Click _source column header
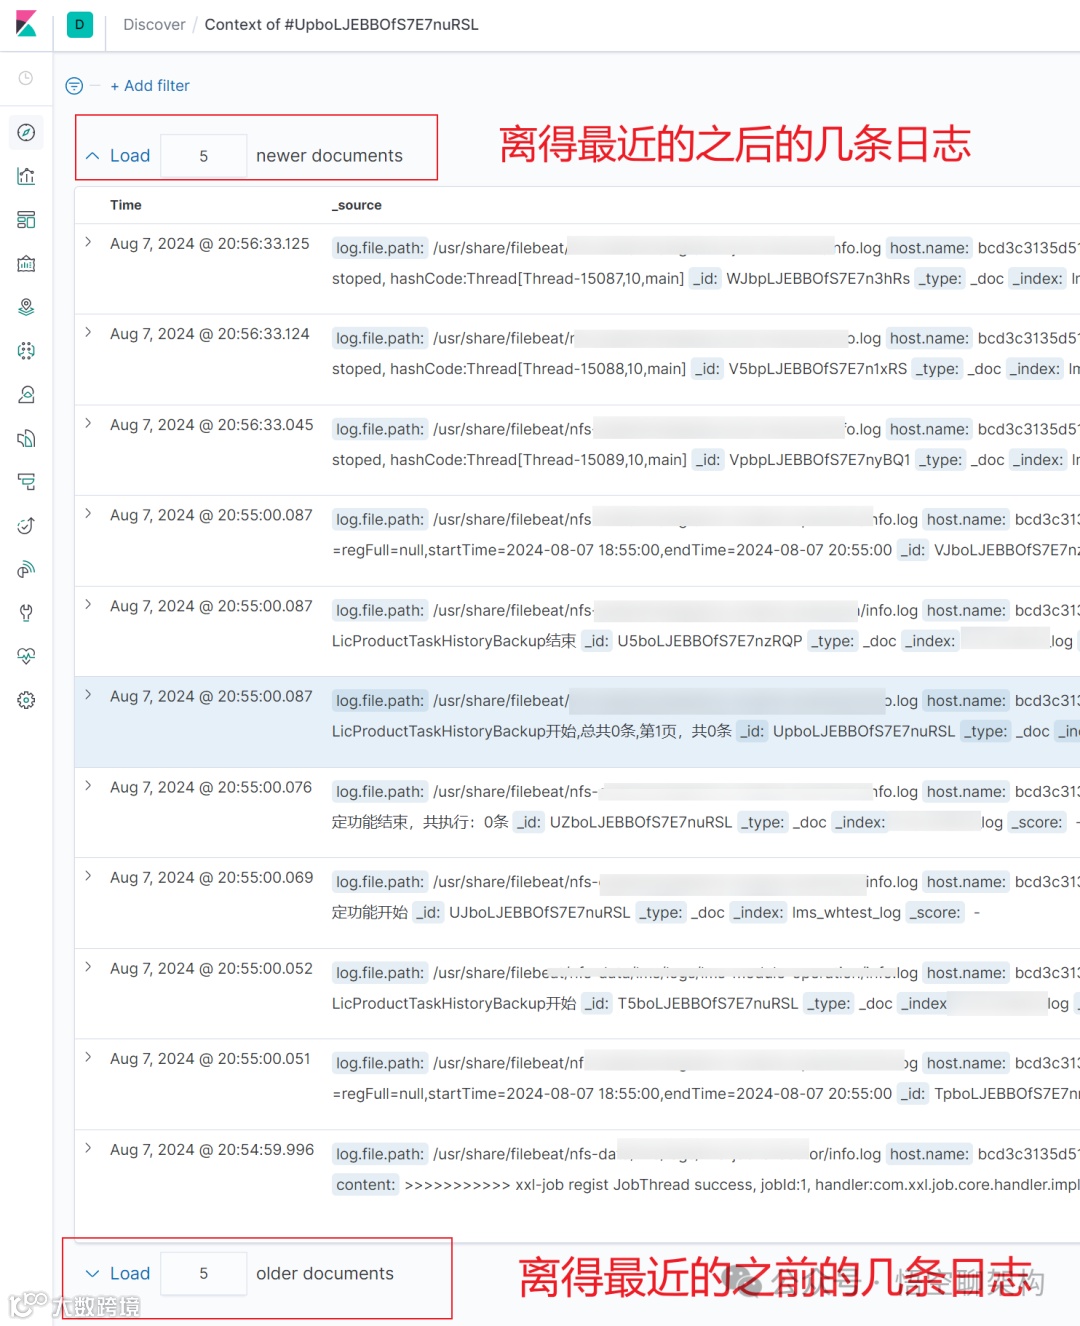The width and height of the screenshot is (1080, 1326). (357, 205)
